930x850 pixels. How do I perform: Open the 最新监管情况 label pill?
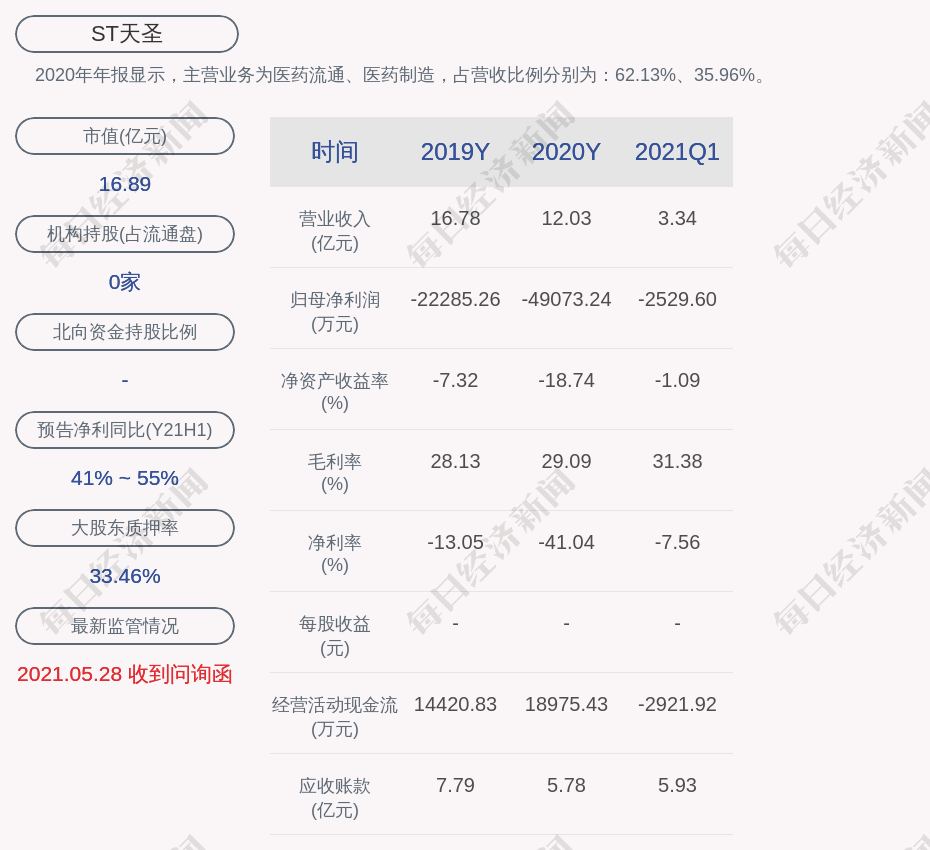point(125,626)
